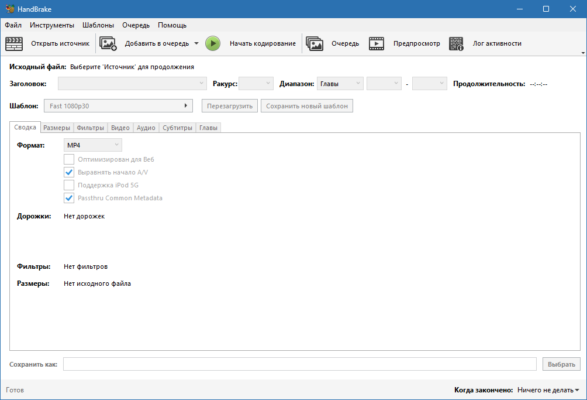Click the Open Source film clapper icon

pyautogui.click(x=14, y=43)
